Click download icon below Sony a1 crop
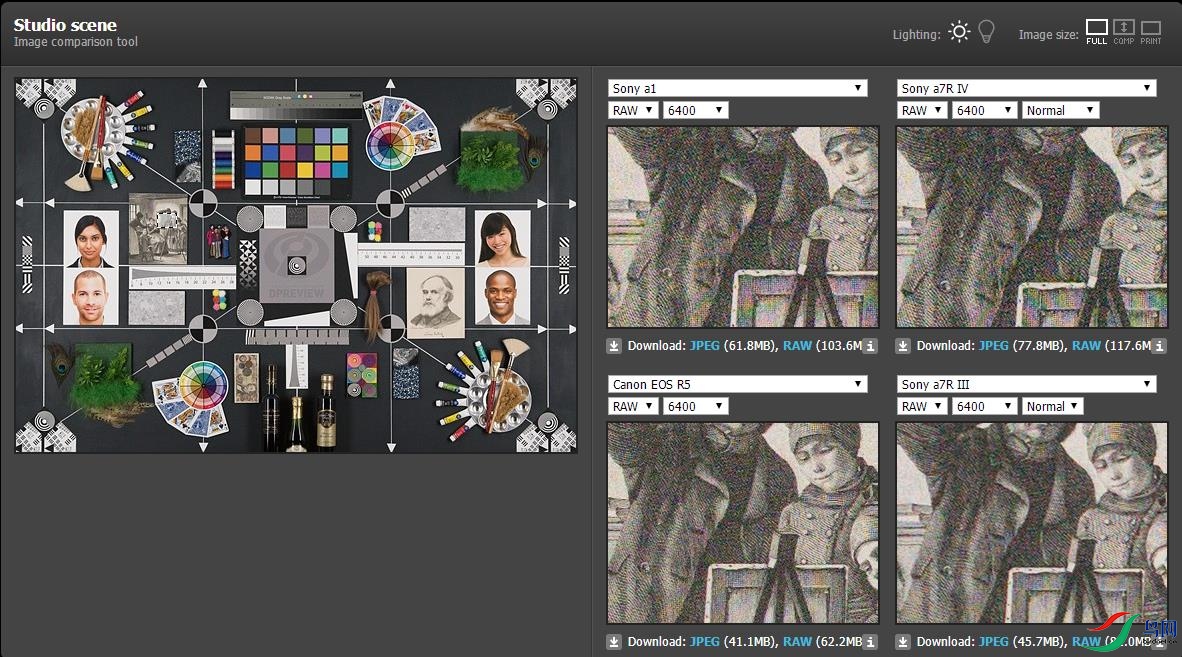Screen dimensions: 1182x657 point(615,346)
